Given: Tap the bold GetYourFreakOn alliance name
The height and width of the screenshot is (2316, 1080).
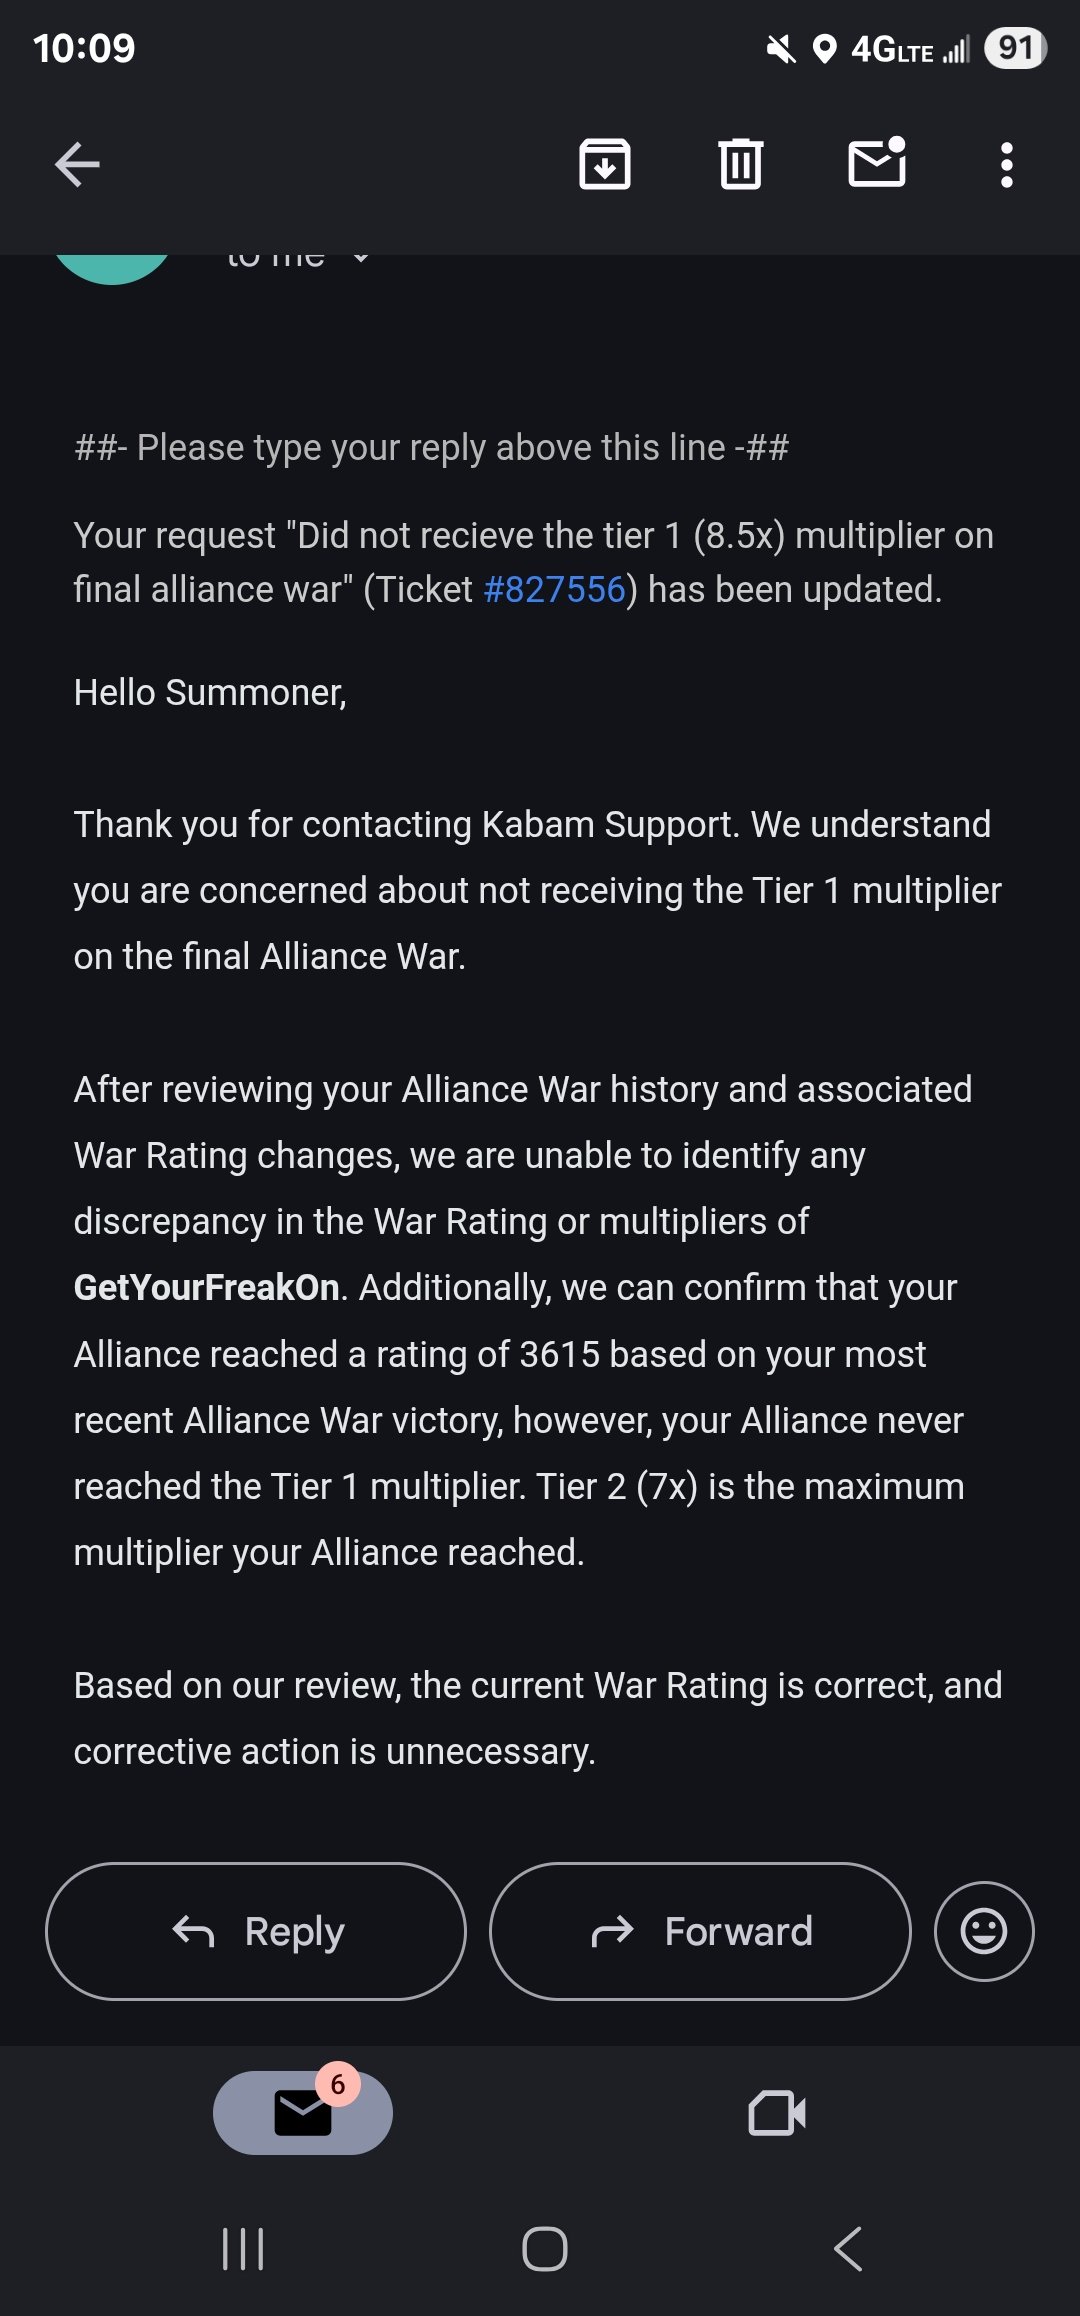Looking at the screenshot, I should (207, 1288).
